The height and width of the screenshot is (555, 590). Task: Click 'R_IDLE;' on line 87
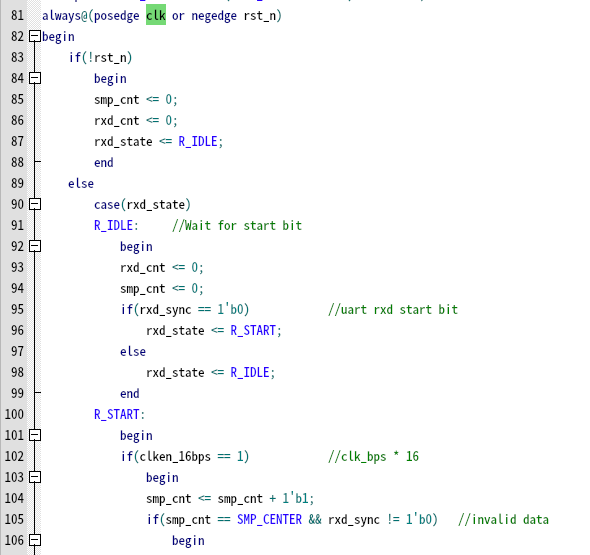[201, 142]
